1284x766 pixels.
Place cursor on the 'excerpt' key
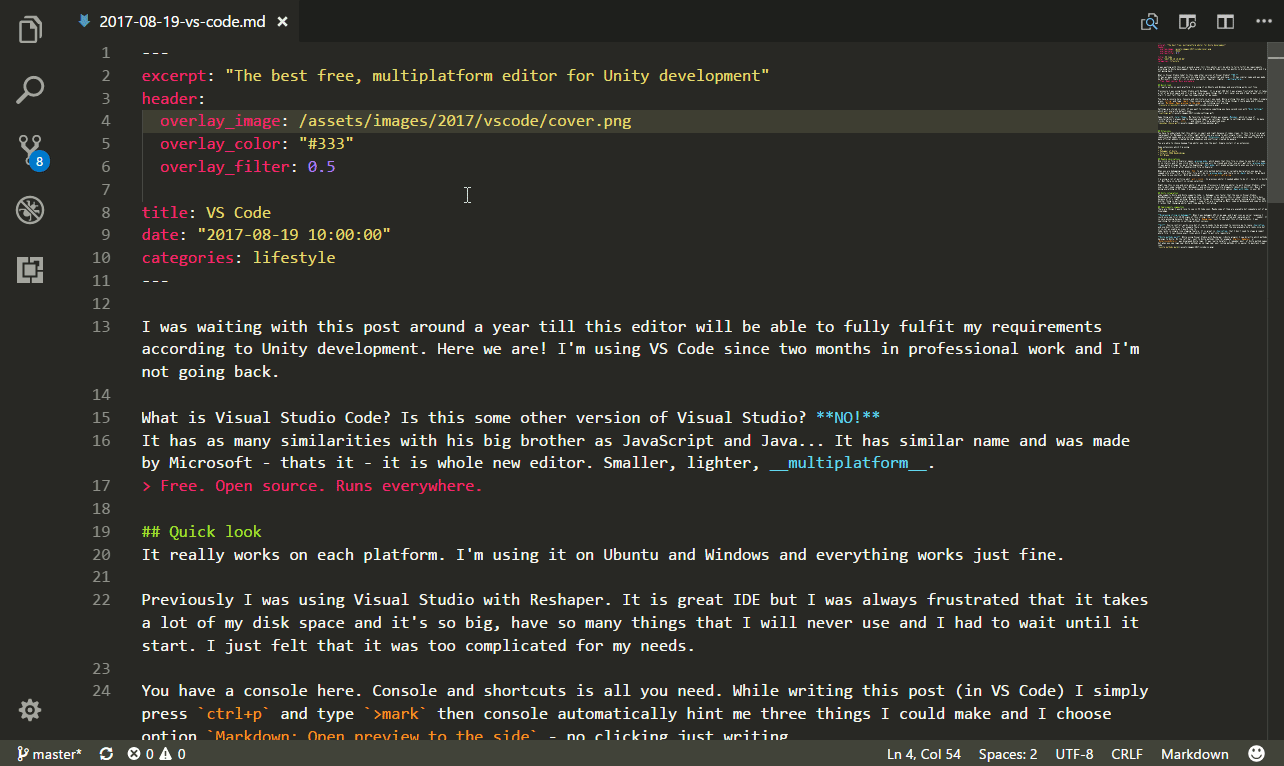coord(174,75)
